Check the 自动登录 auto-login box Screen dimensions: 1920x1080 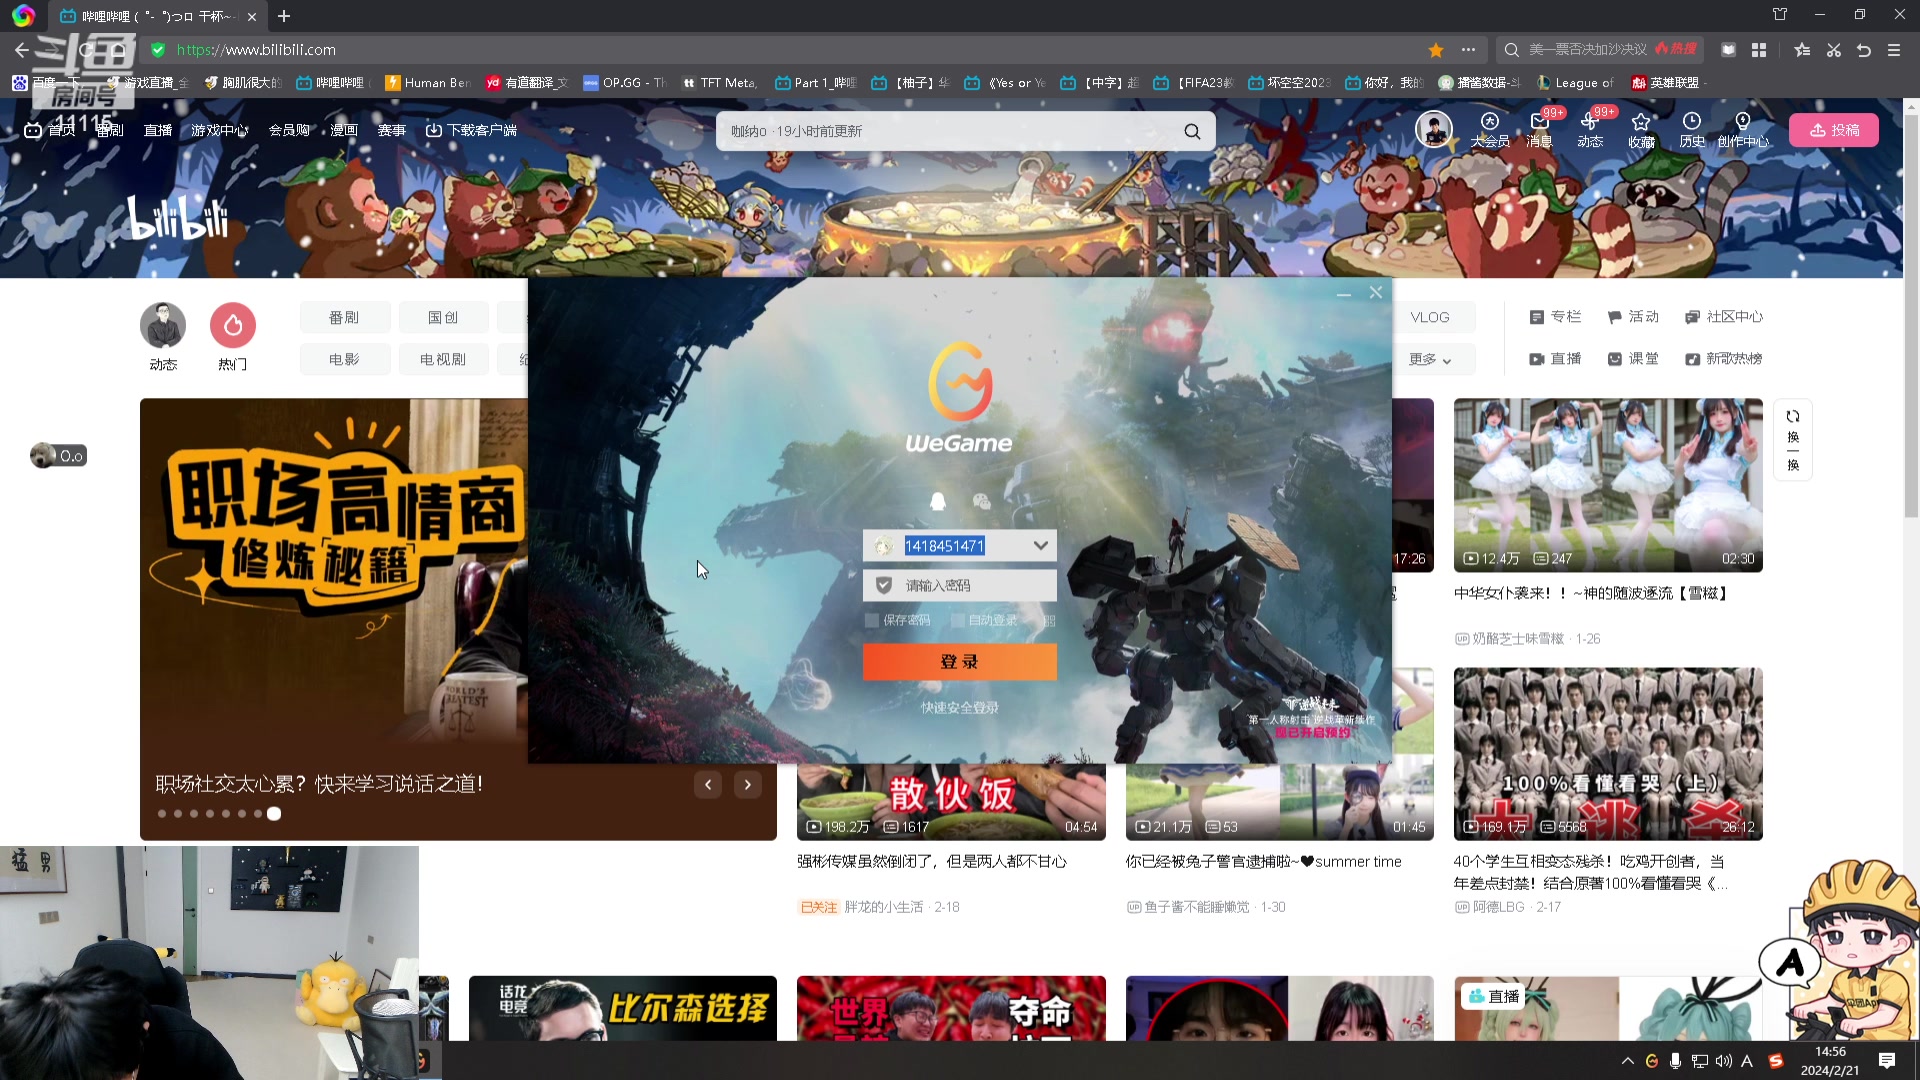(957, 621)
